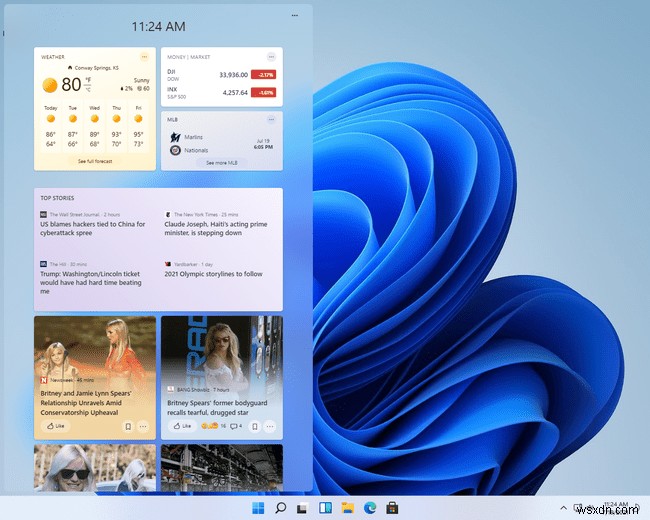This screenshot has width=650, height=520.
Task: Click the Marlins vs Nationals Jul 19 game time
Action: [x=263, y=144]
